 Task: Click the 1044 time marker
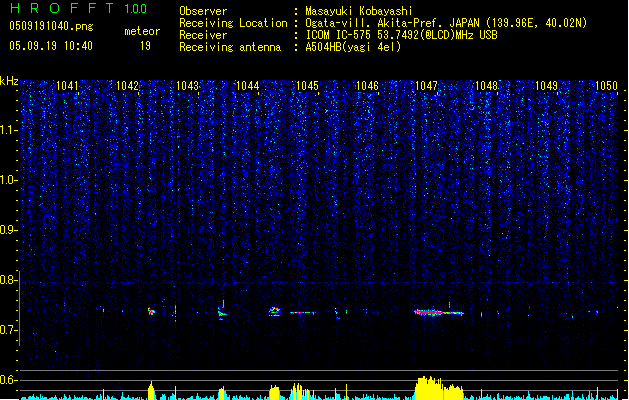coord(248,86)
